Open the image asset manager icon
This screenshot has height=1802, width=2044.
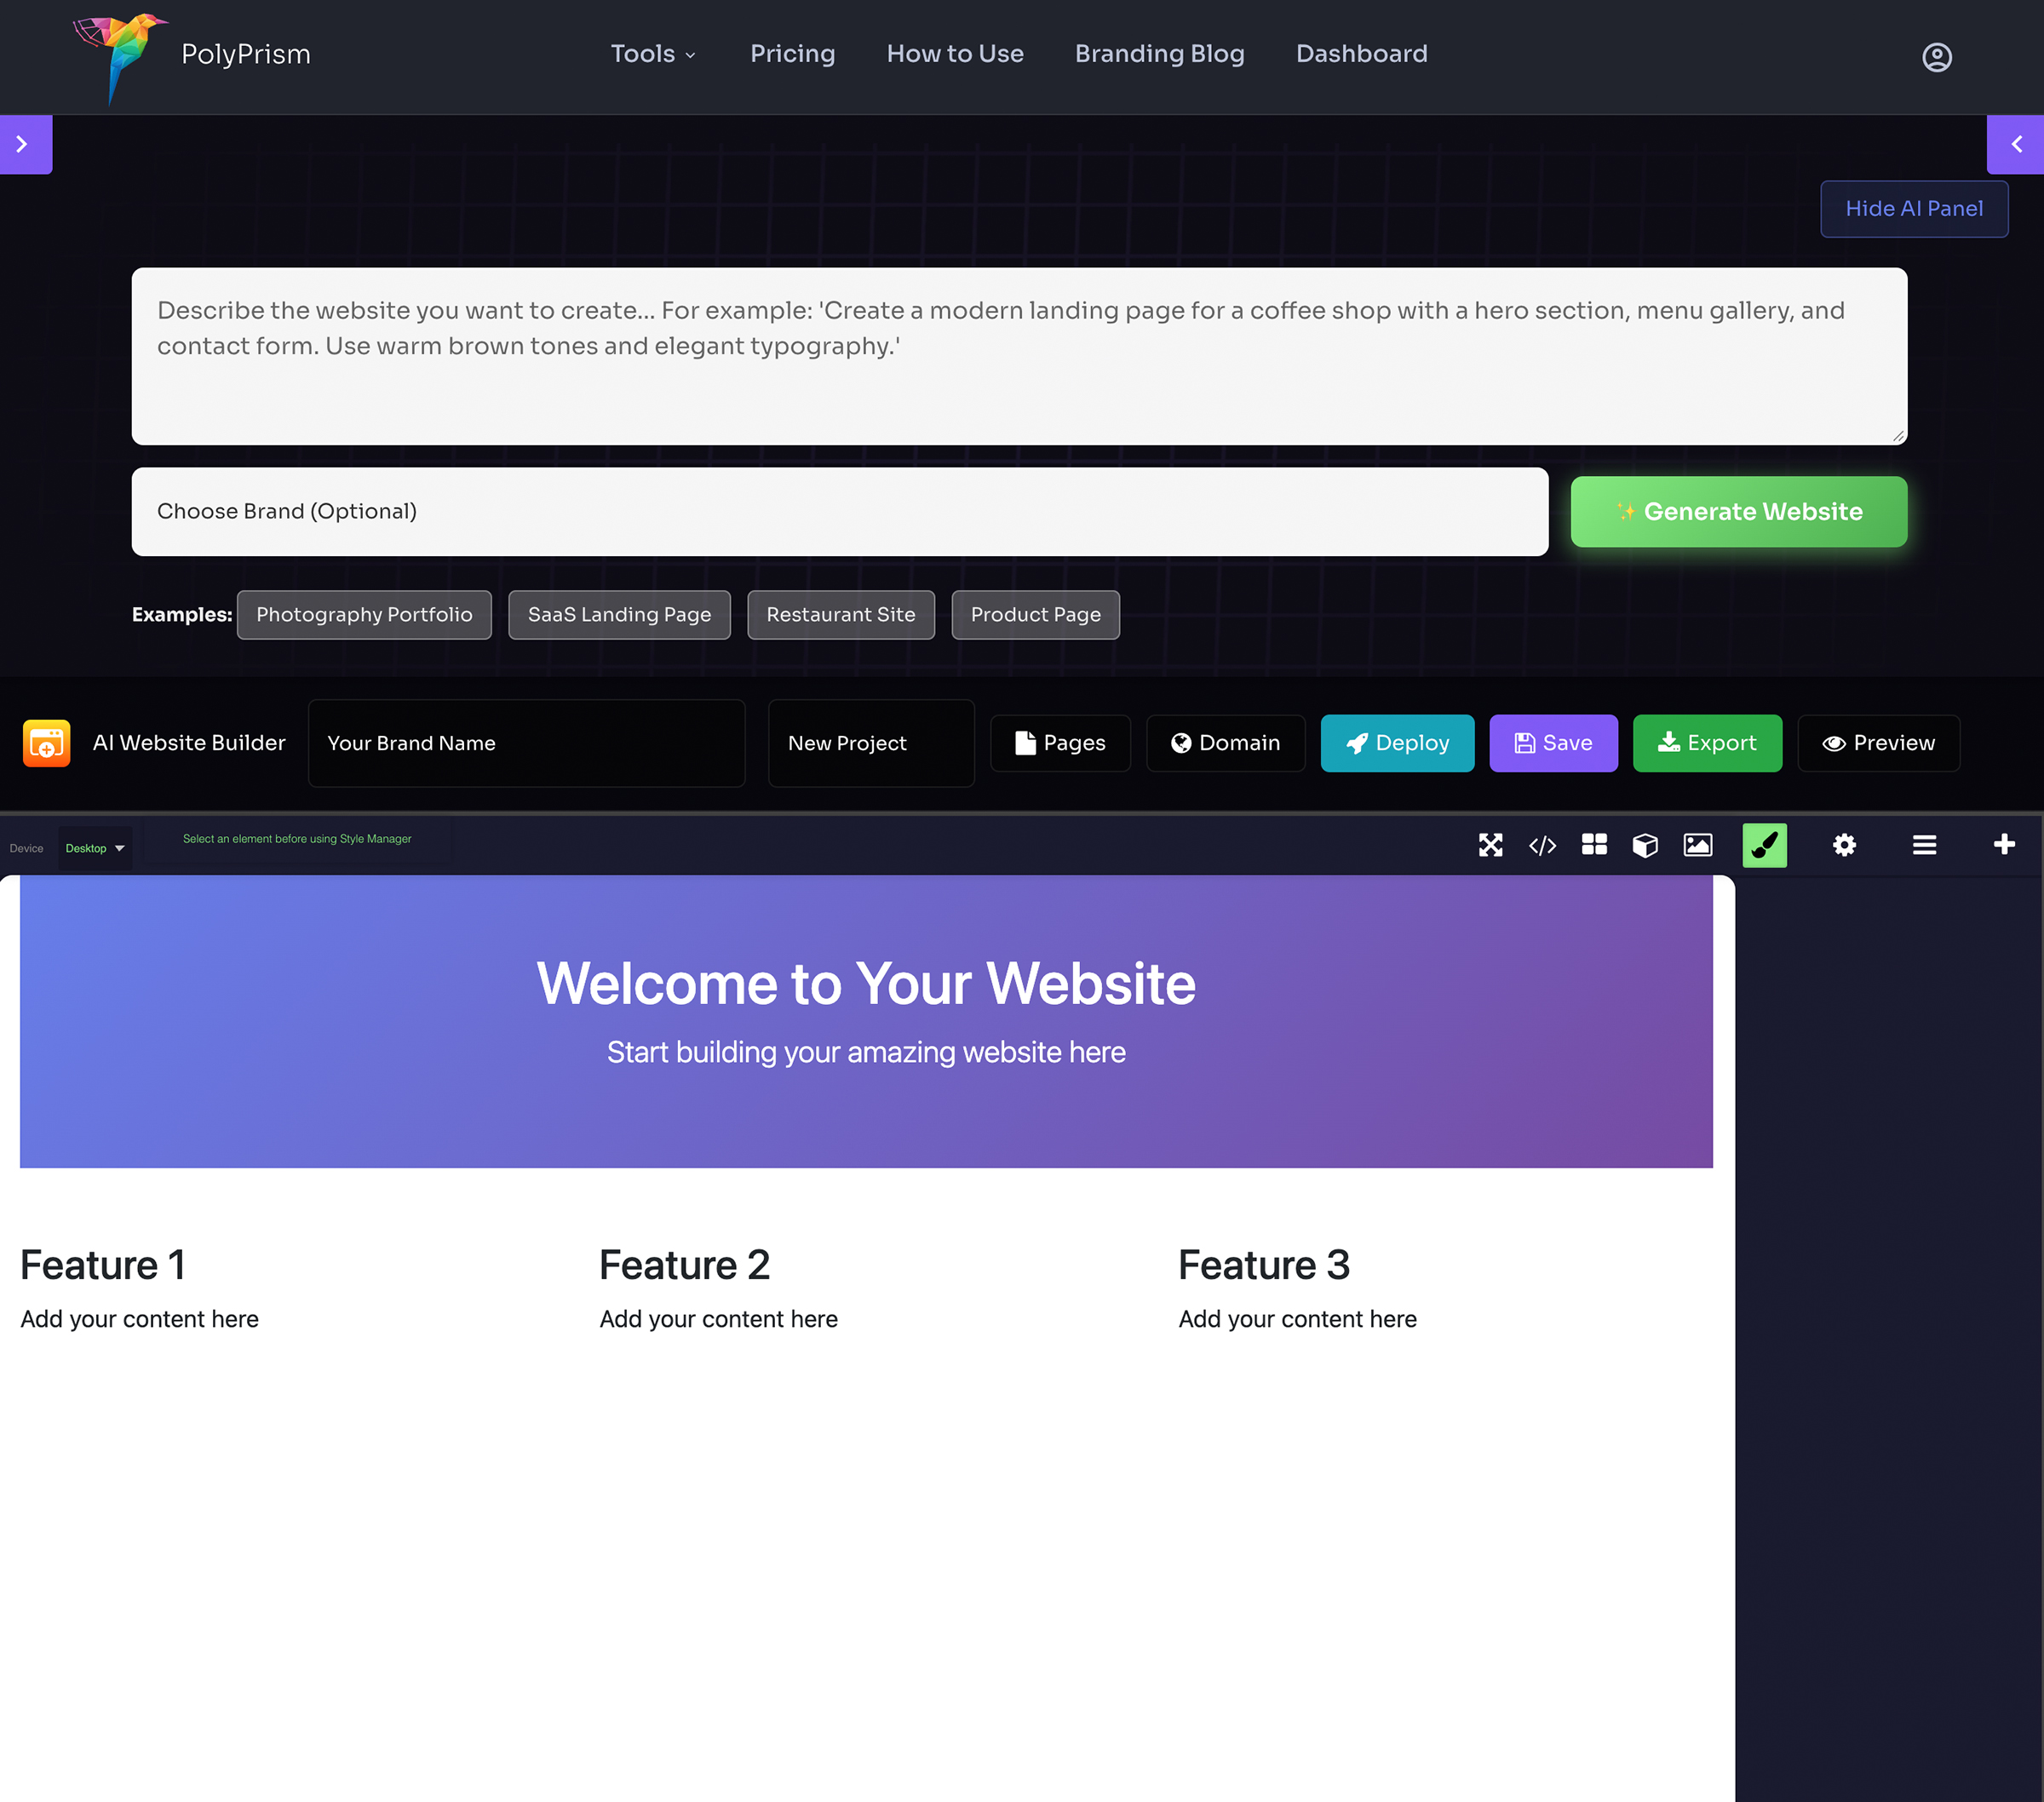(1697, 845)
